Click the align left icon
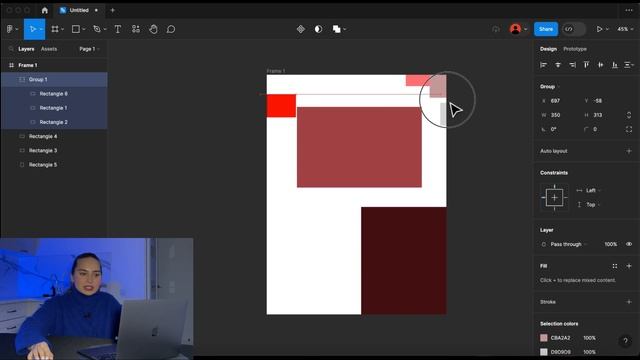640x360 pixels. click(543, 65)
